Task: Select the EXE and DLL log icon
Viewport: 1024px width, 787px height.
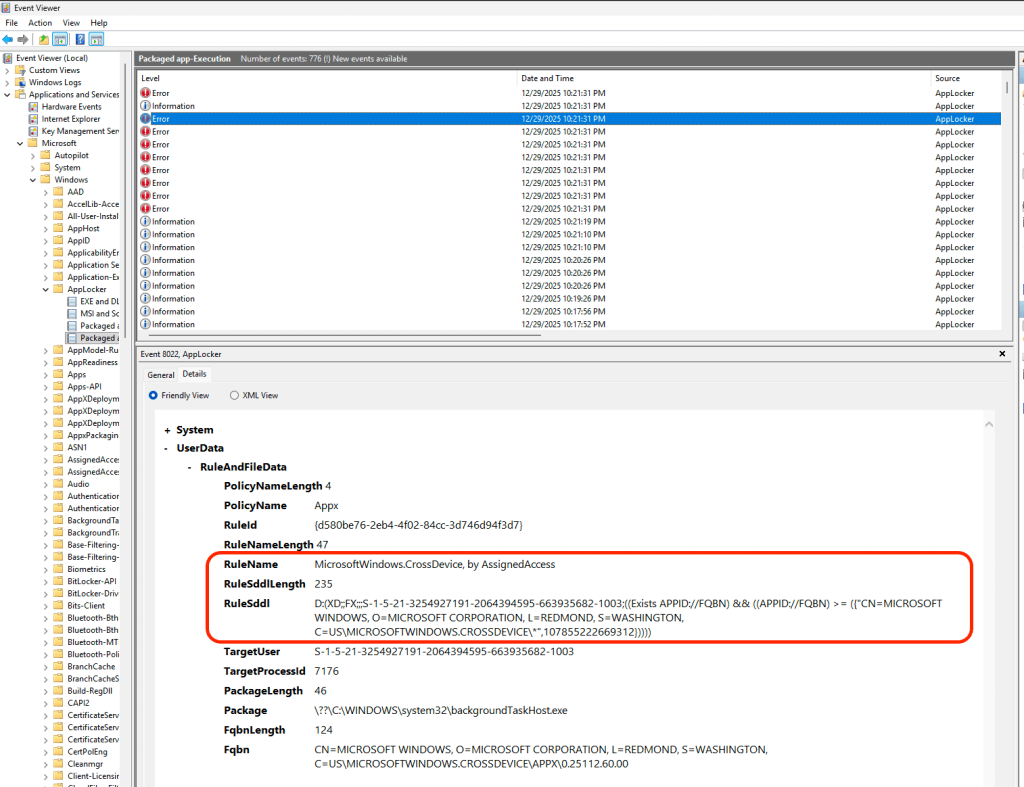Action: 72,301
